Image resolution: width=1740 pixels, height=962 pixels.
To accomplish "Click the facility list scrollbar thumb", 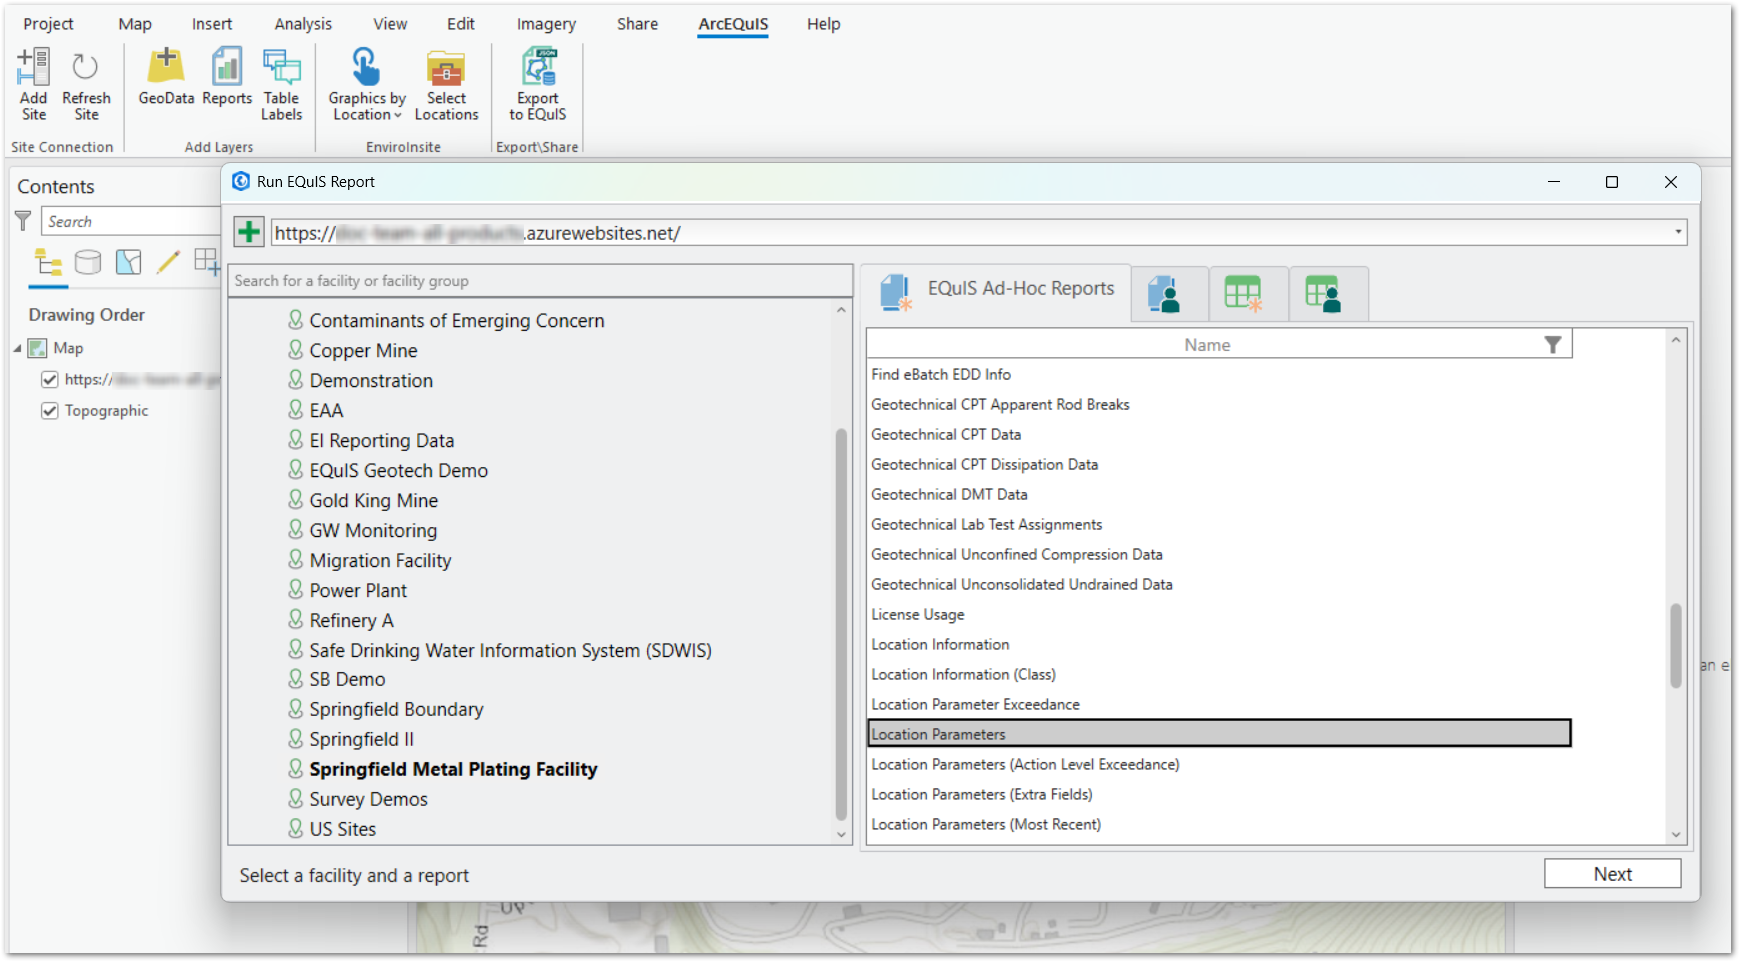I will [841, 624].
